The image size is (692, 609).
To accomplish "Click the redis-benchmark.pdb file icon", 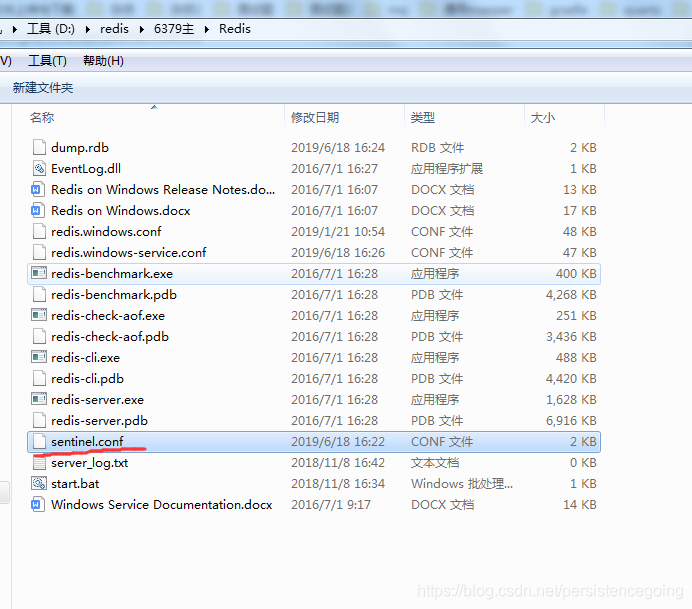I will 39,294.
